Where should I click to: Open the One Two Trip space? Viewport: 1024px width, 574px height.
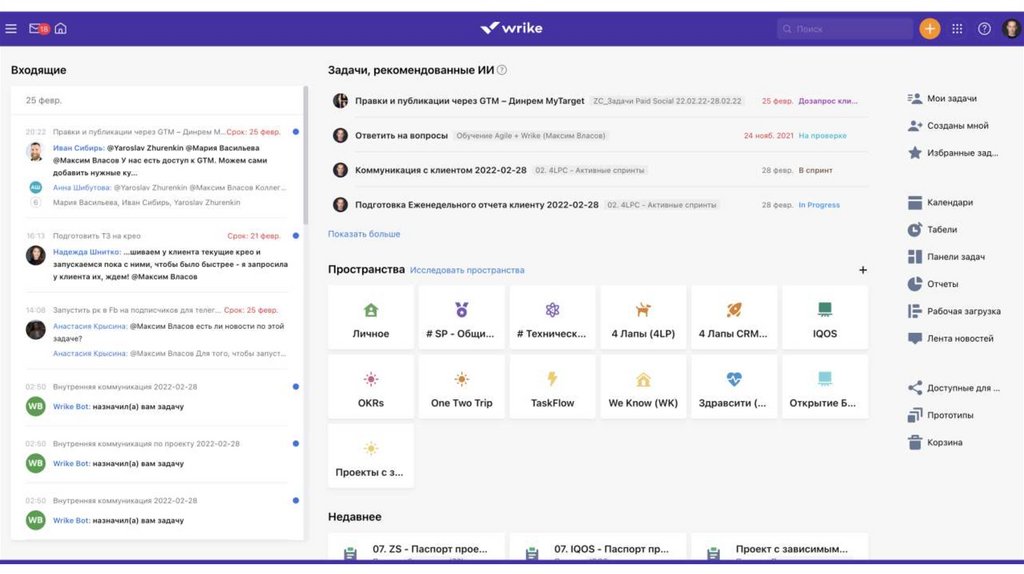461,387
